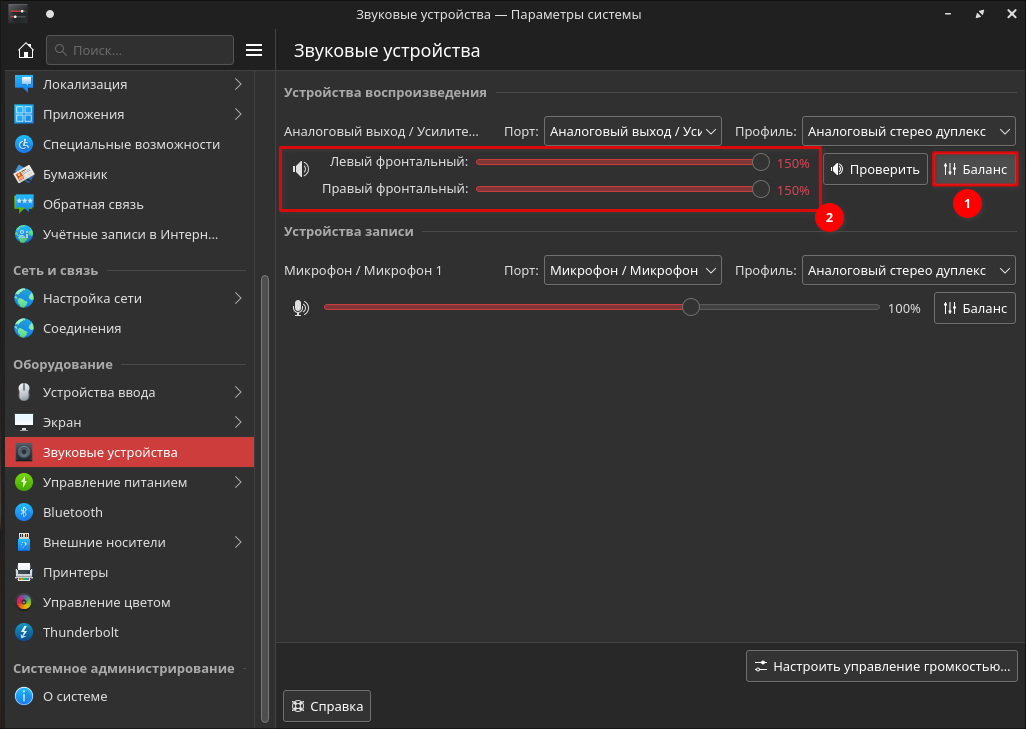Open the hamburger menu next to search
This screenshot has width=1026, height=729.
[x=254, y=50]
